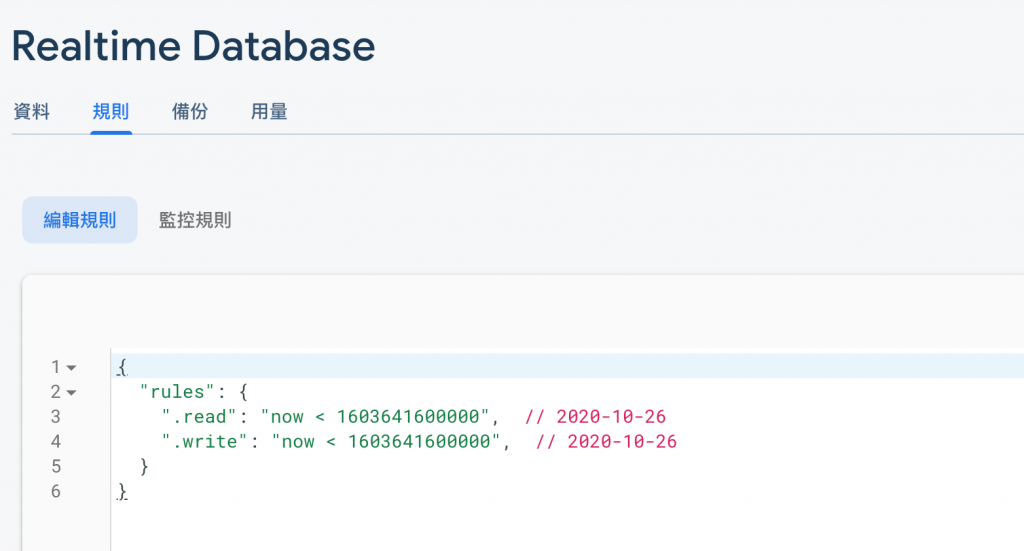The width and height of the screenshot is (1024, 551).
Task: Click line number 3 in the gutter
Action: (56, 416)
